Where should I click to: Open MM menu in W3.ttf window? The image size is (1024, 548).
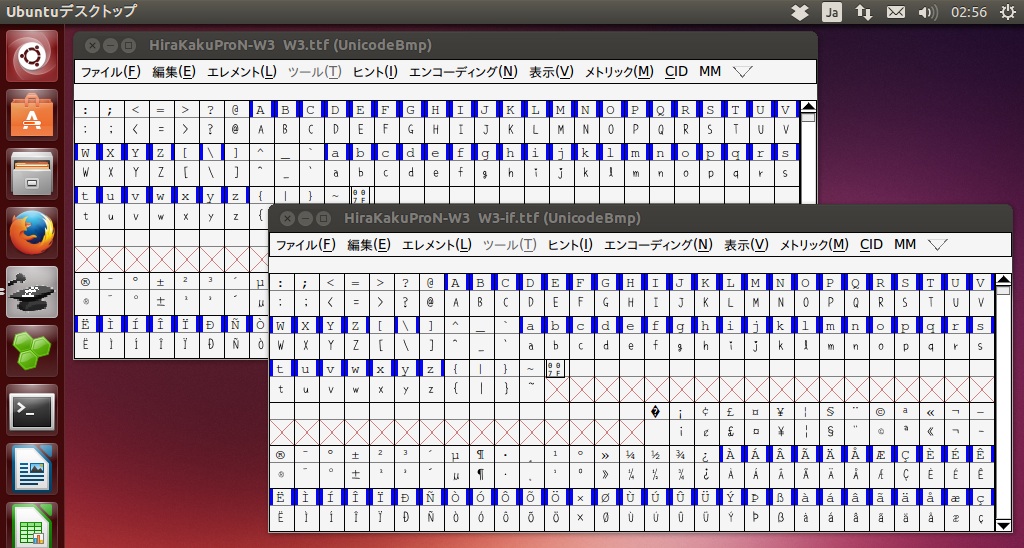click(710, 72)
